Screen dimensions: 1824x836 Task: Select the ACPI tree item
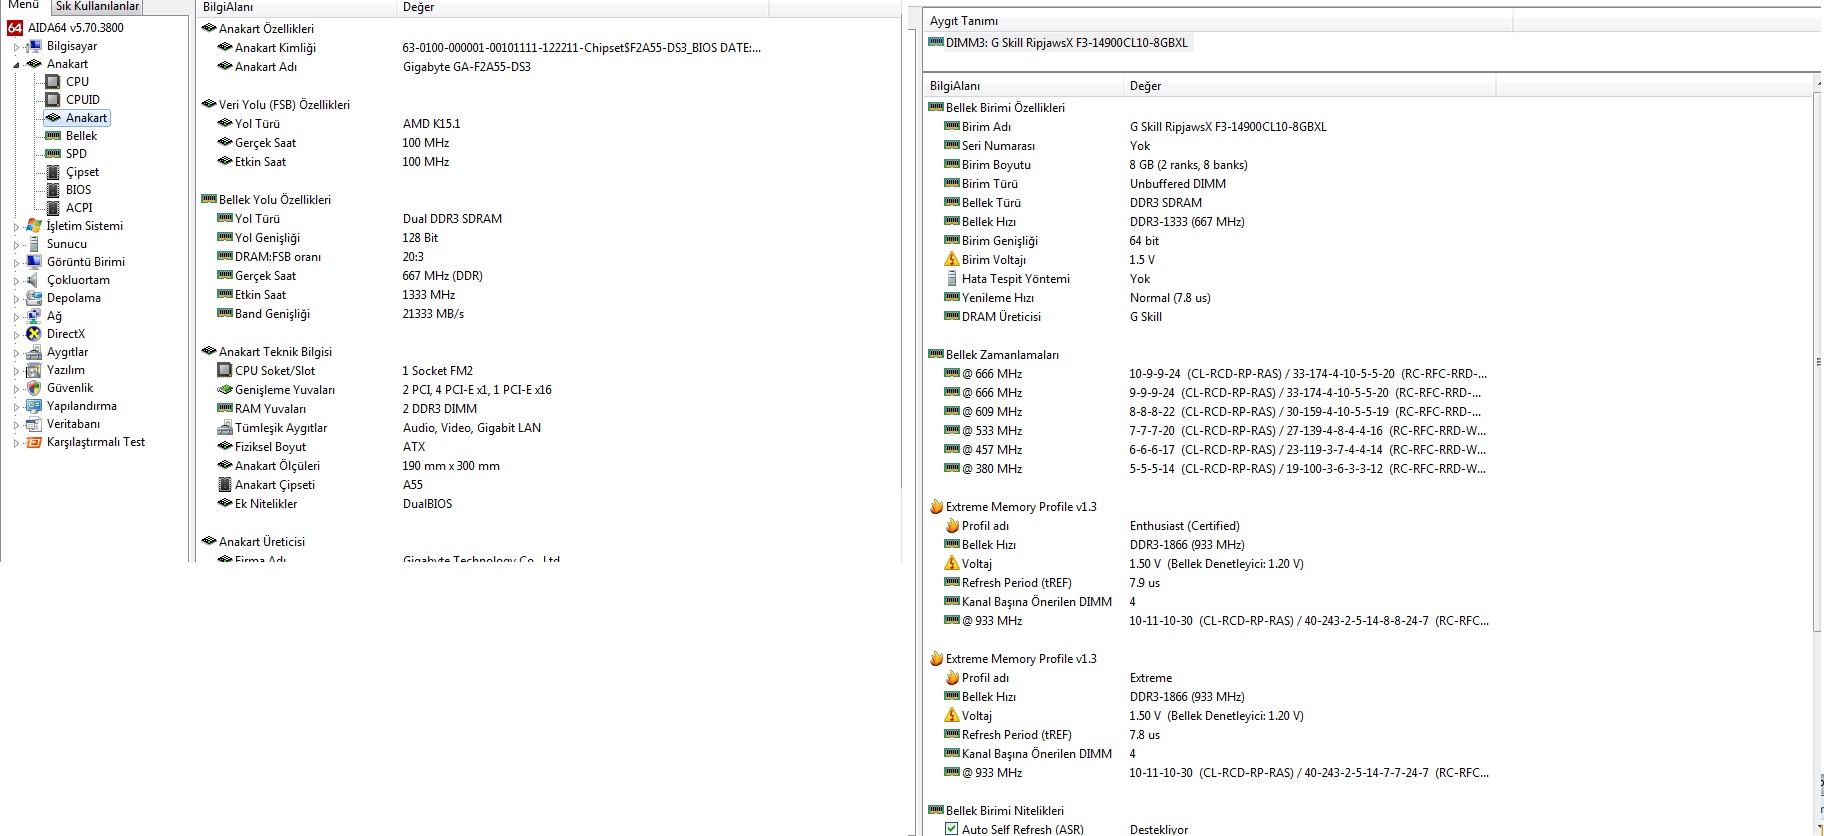(x=79, y=208)
